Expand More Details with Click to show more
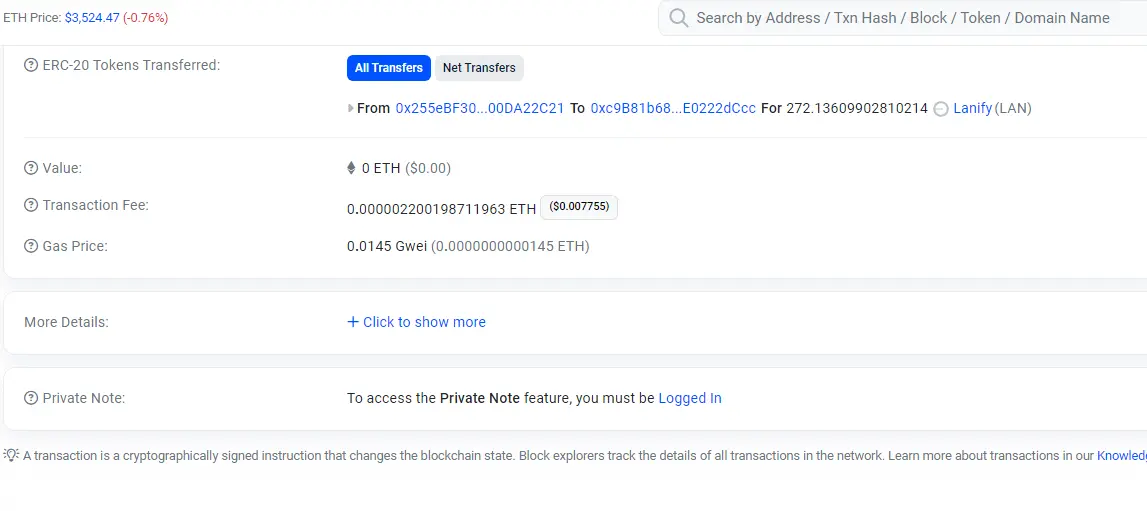The height and width of the screenshot is (511, 1147). [416, 322]
